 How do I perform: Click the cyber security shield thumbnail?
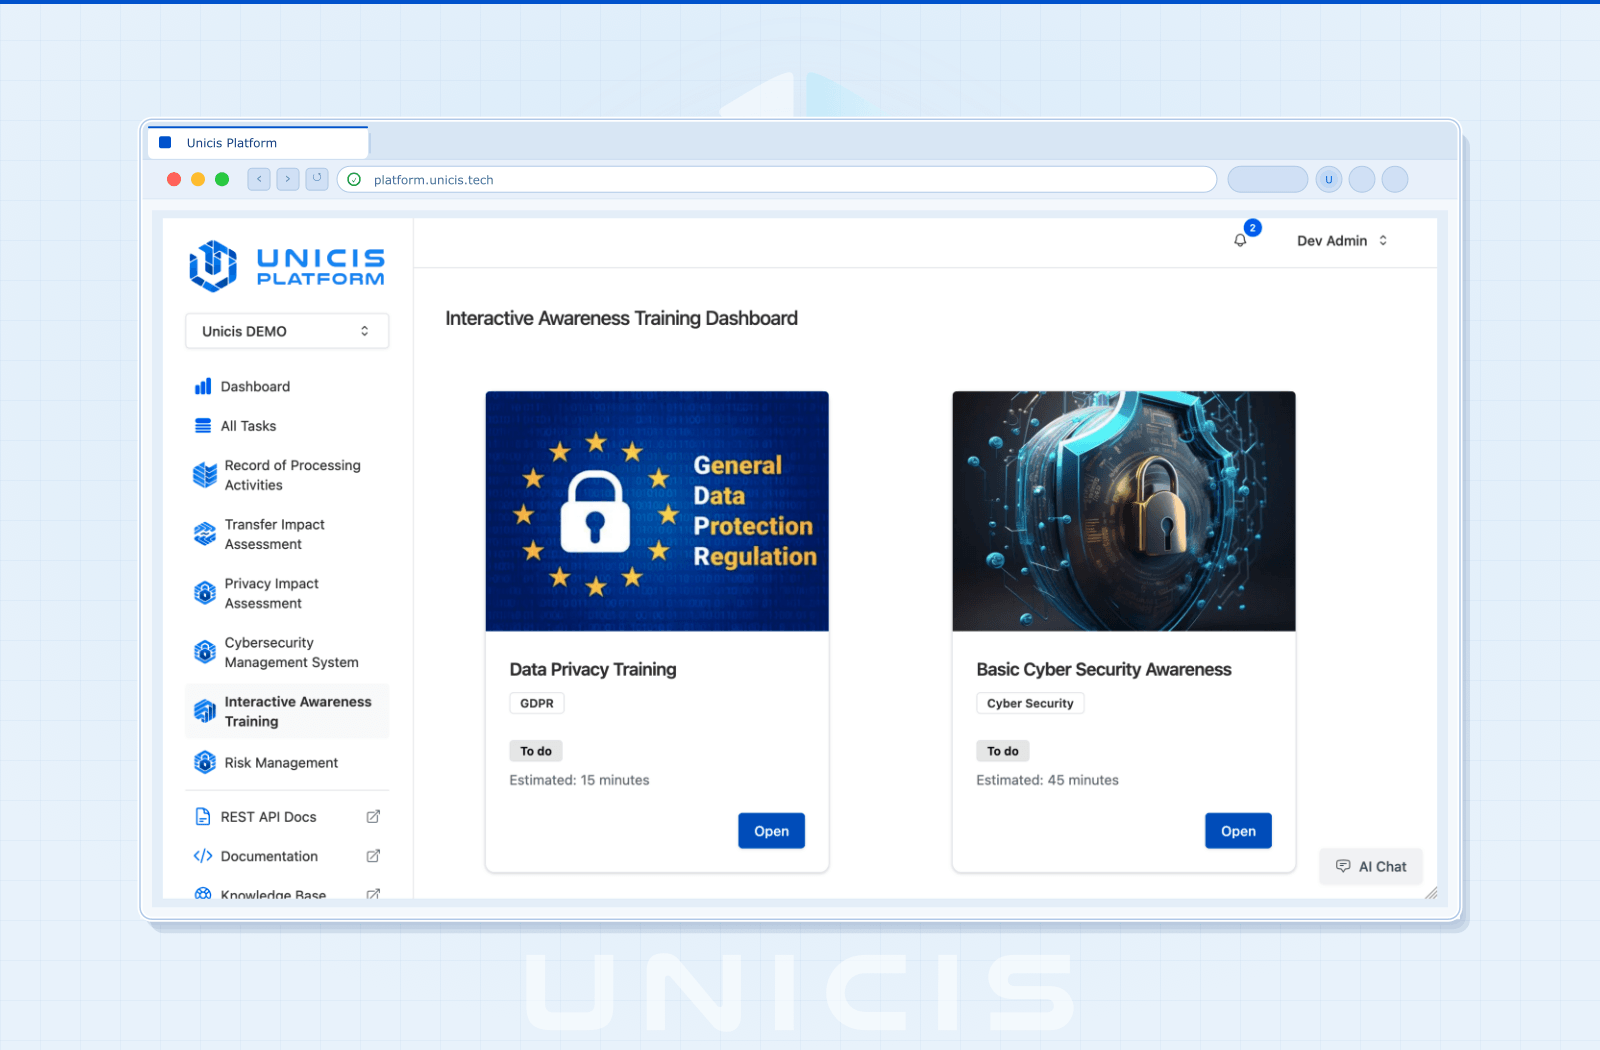pyautogui.click(x=1124, y=511)
